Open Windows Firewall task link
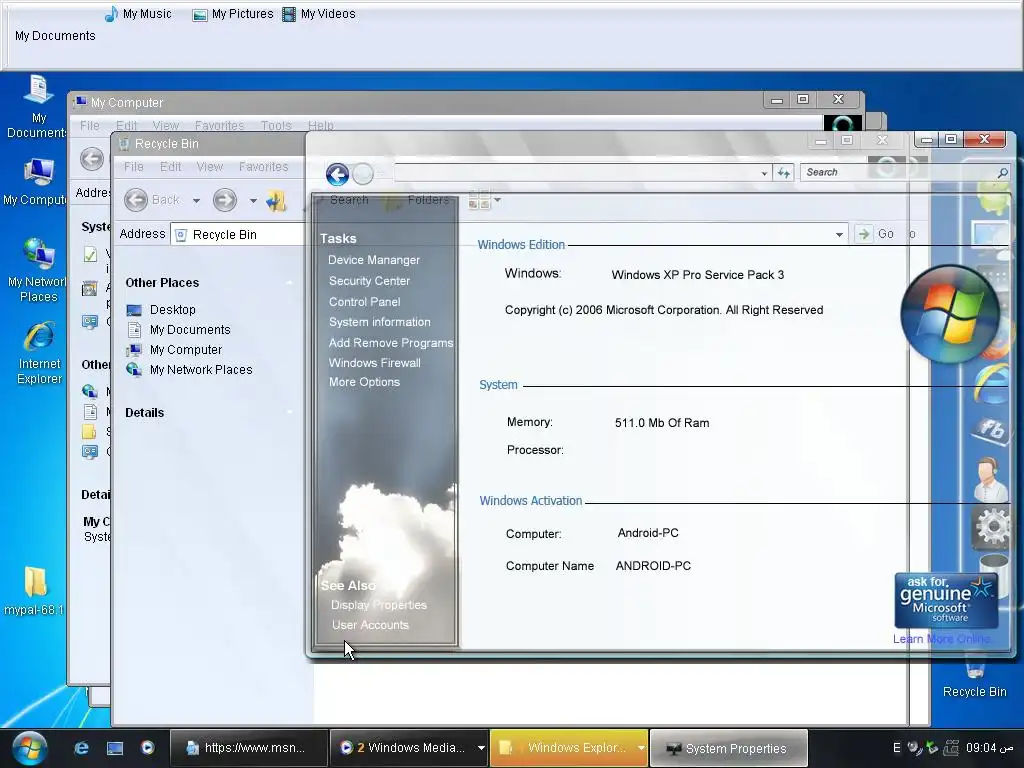1024x768 pixels. 374,362
